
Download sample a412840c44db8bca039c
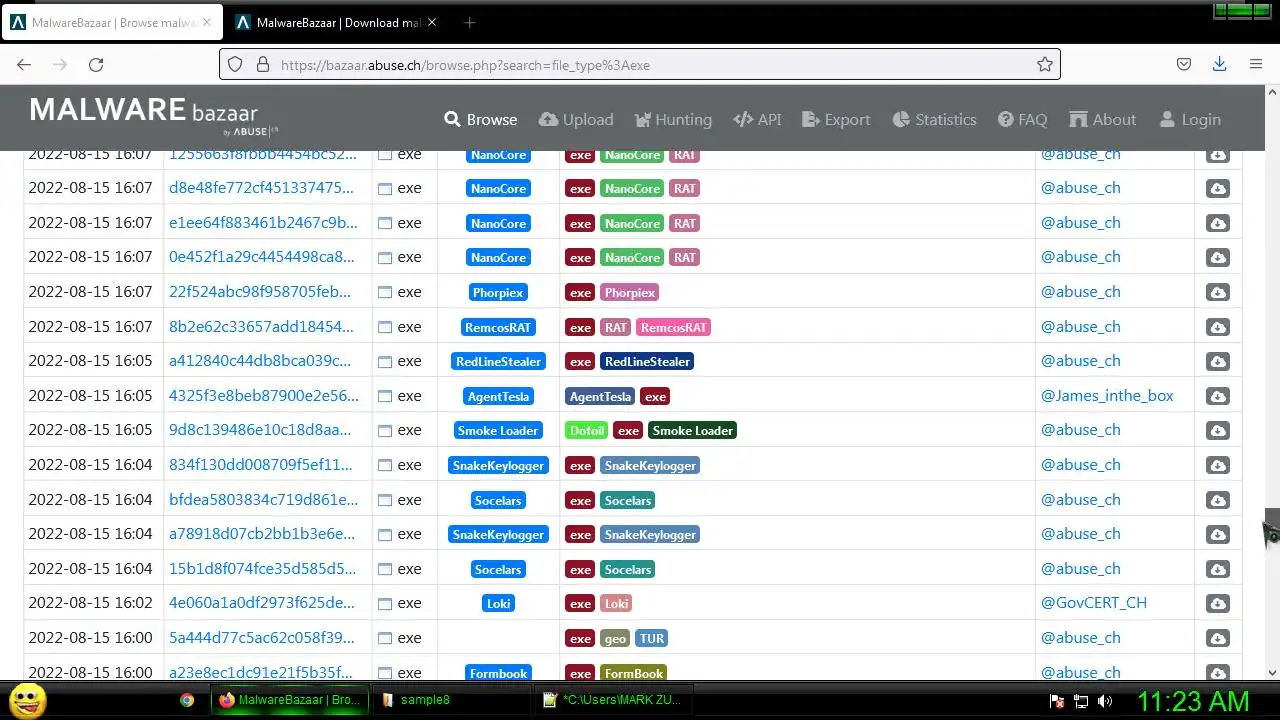coord(1217,361)
